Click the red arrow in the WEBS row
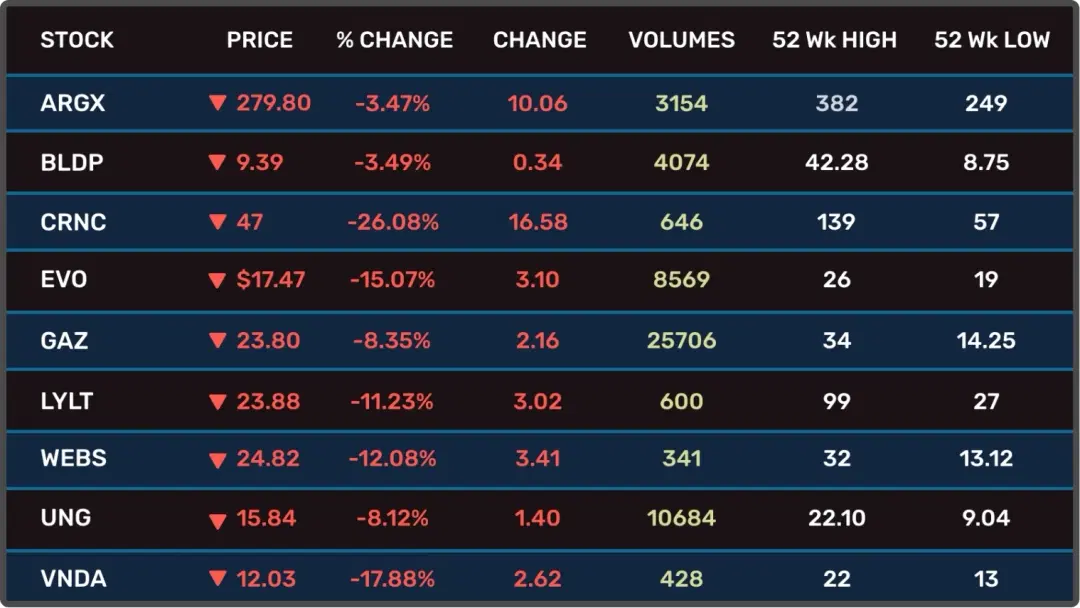 217,460
